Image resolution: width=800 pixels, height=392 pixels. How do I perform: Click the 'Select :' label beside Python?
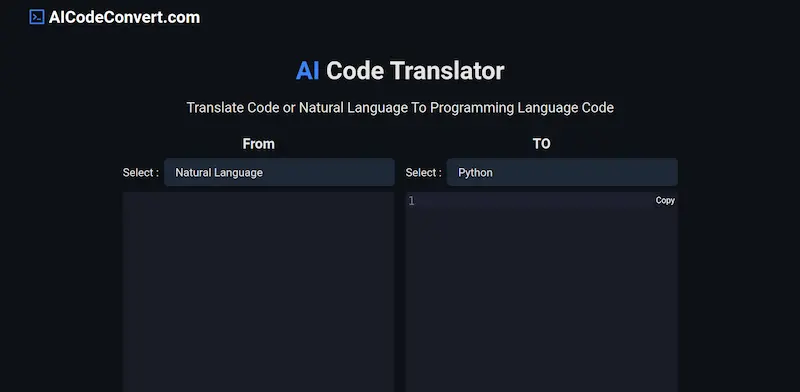click(423, 173)
